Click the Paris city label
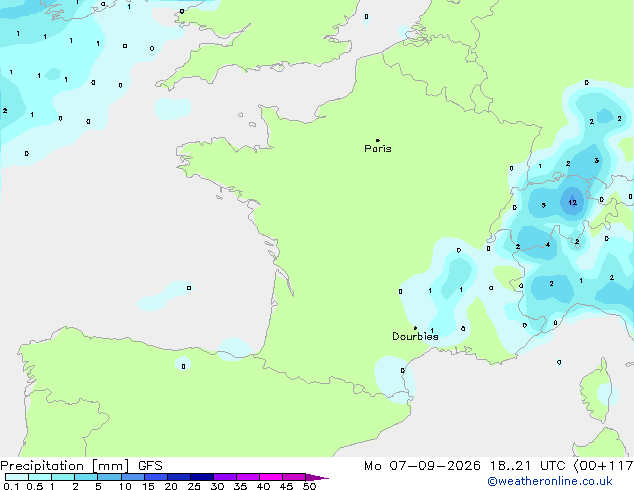Screen dimensions: 634x490 (x=378, y=149)
